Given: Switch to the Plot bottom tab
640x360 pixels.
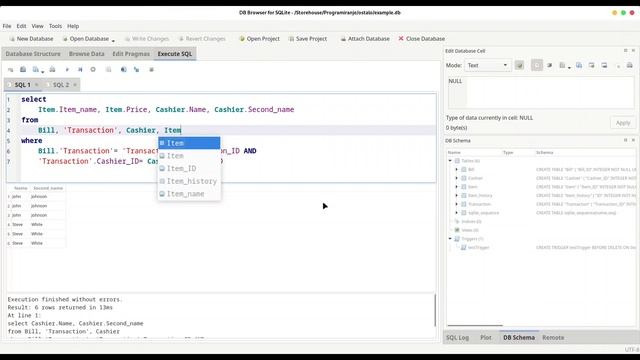Looking at the screenshot, I should (x=486, y=338).
